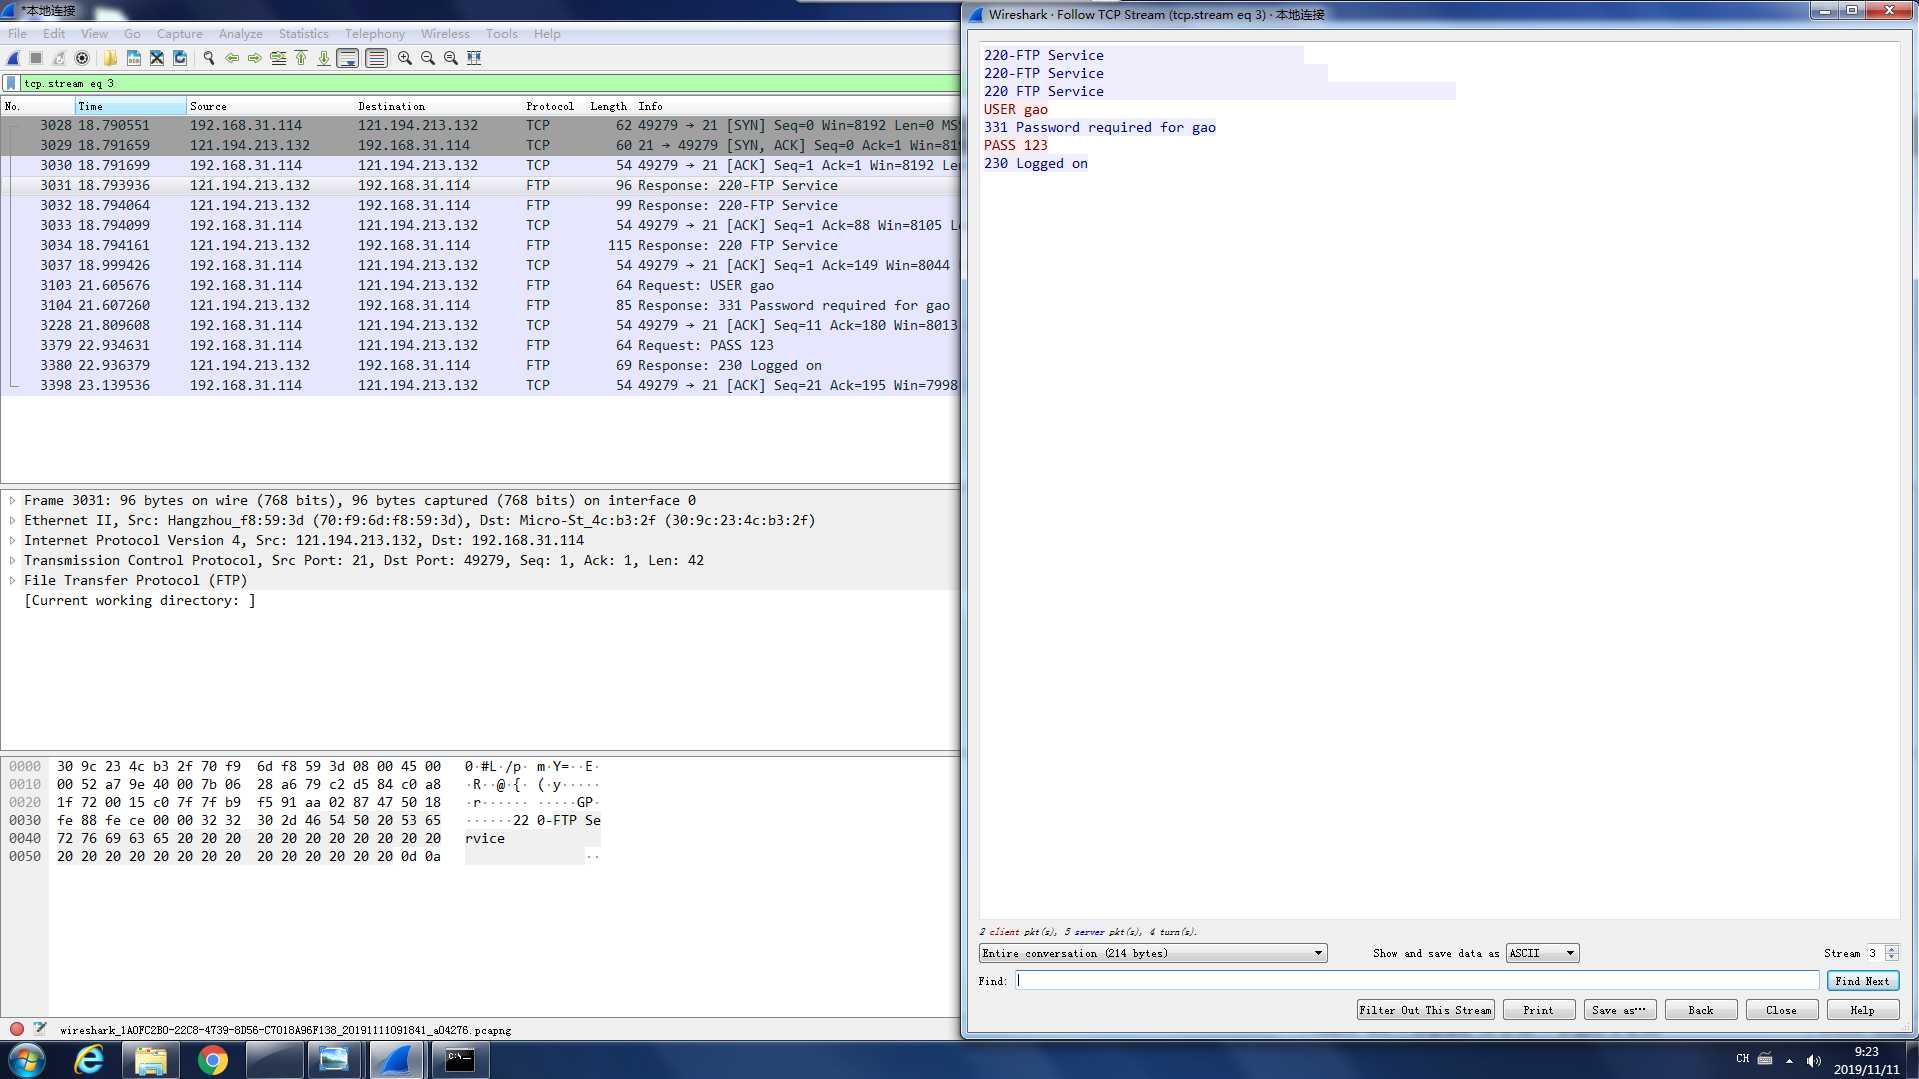
Task: Click 'PASS 123' line in stream content
Action: coord(1015,145)
